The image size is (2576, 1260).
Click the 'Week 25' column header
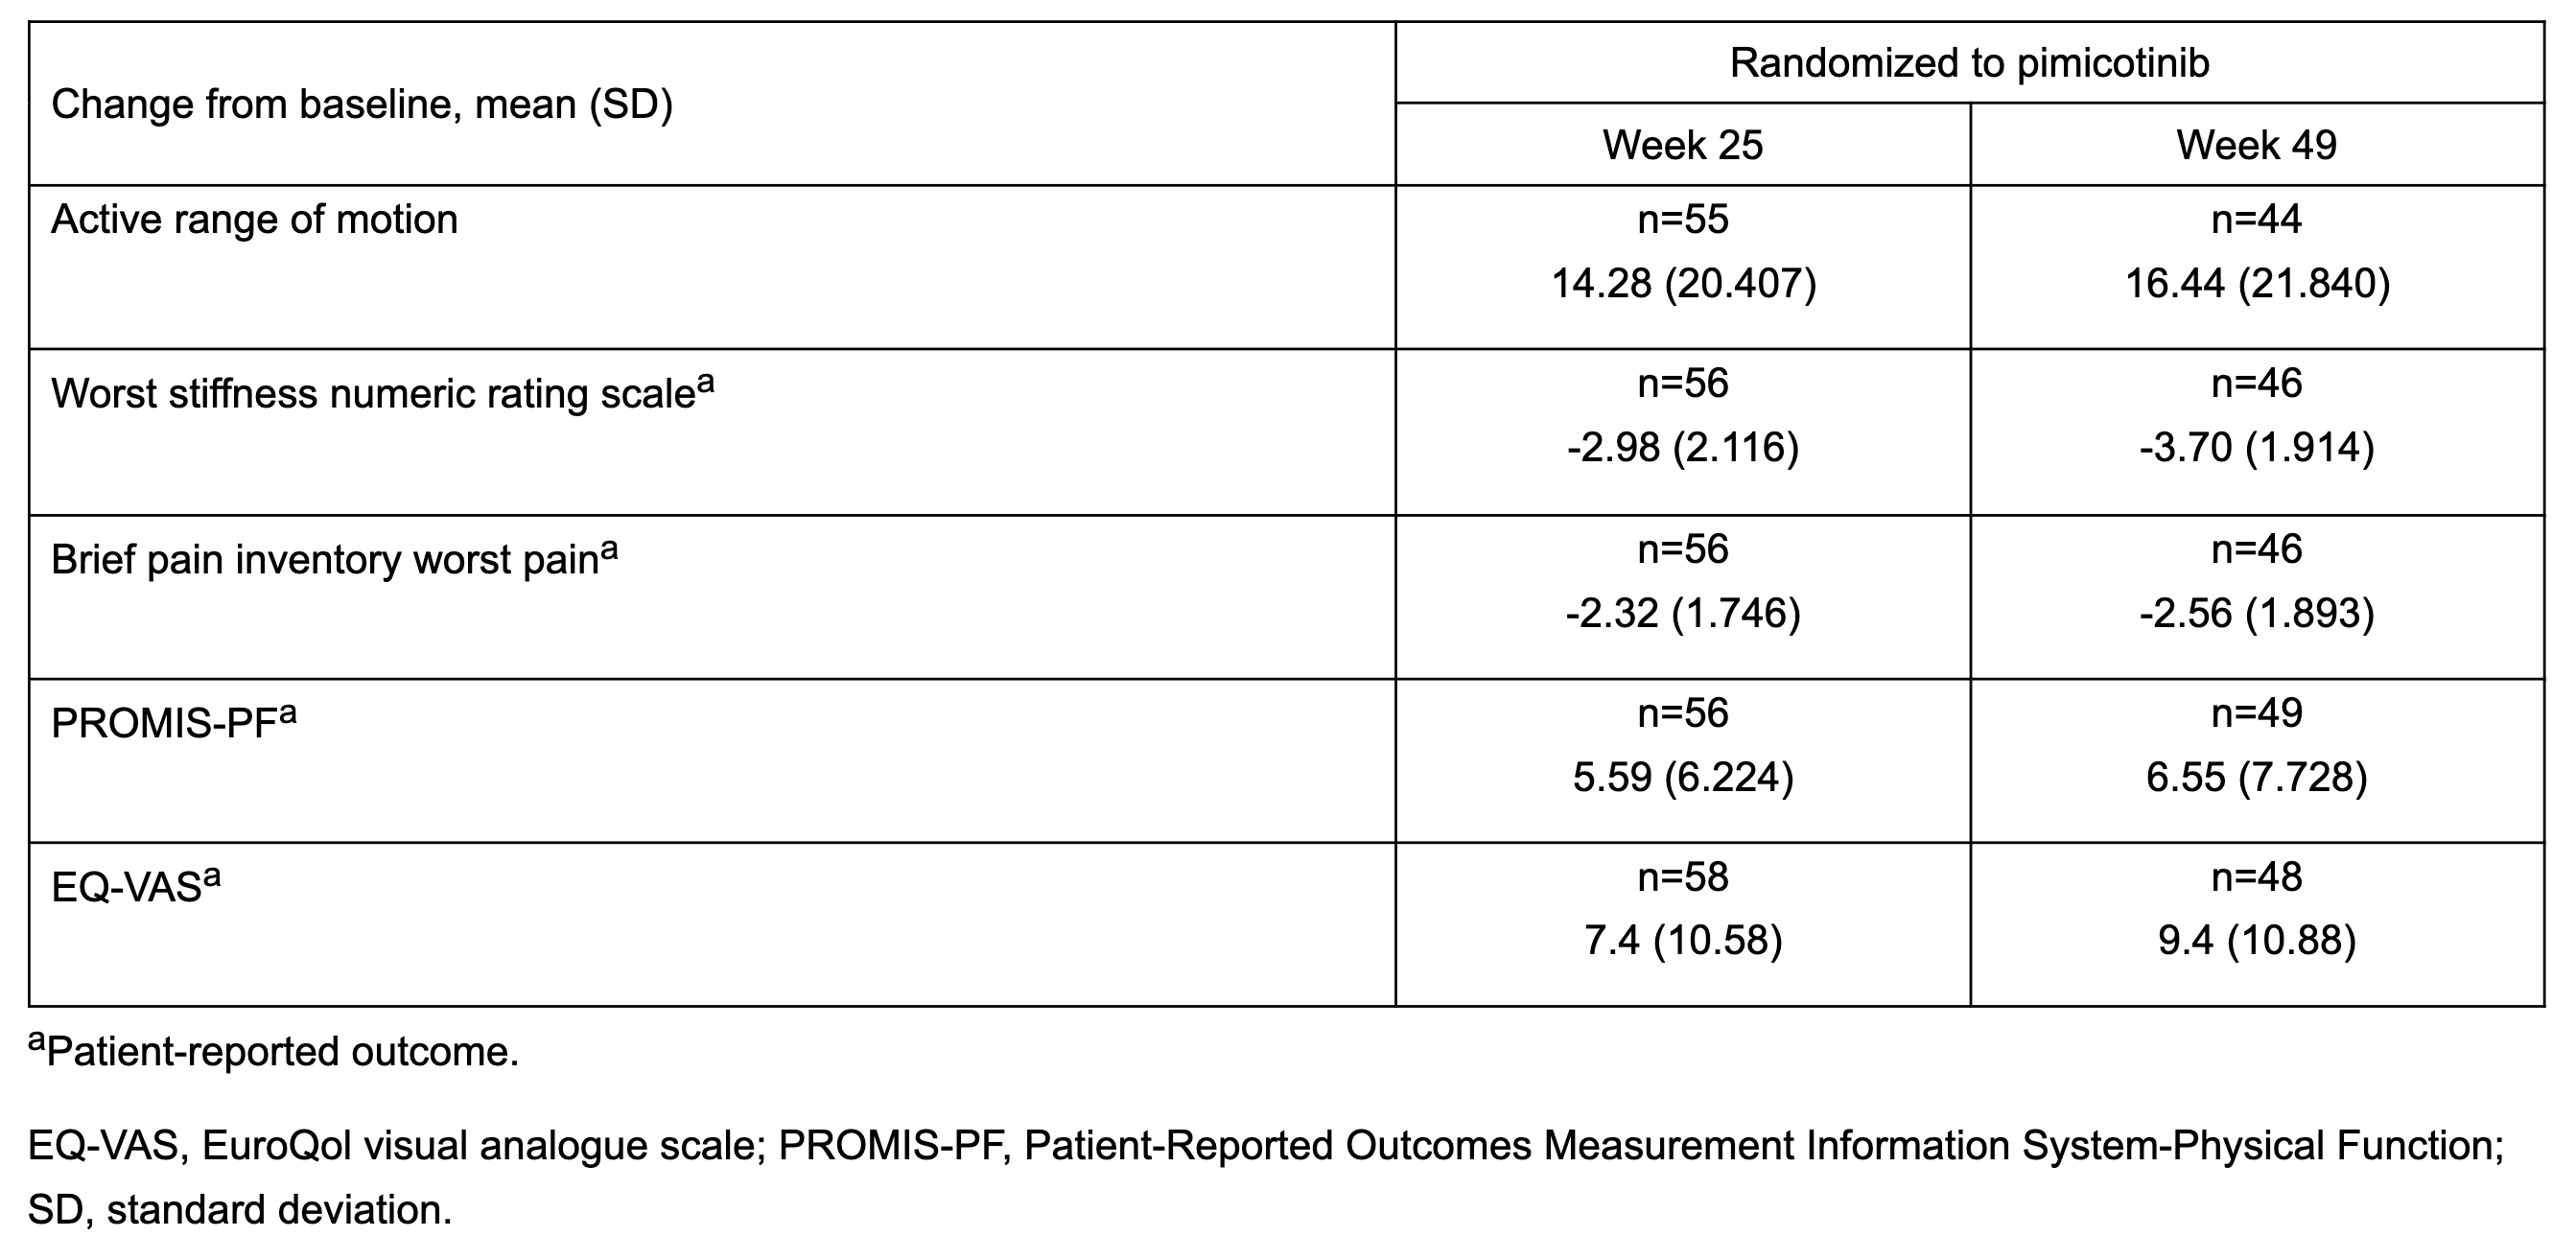[1682, 145]
